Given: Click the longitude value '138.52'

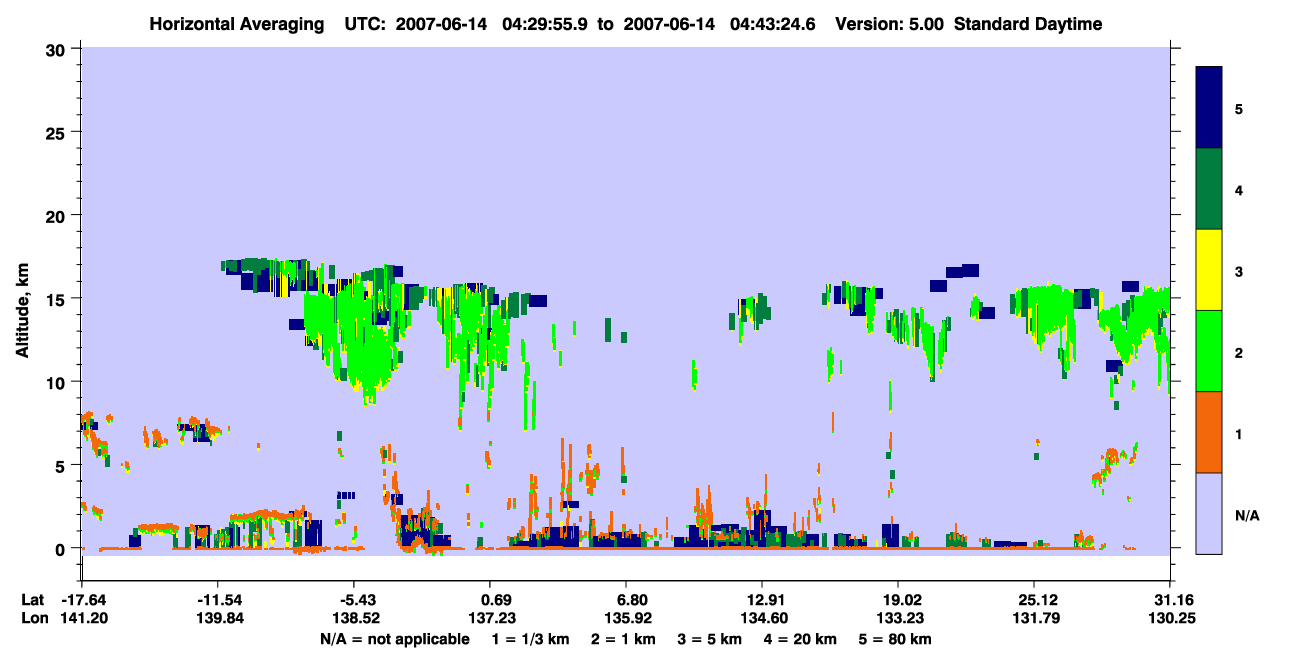Looking at the screenshot, I should [x=358, y=618].
